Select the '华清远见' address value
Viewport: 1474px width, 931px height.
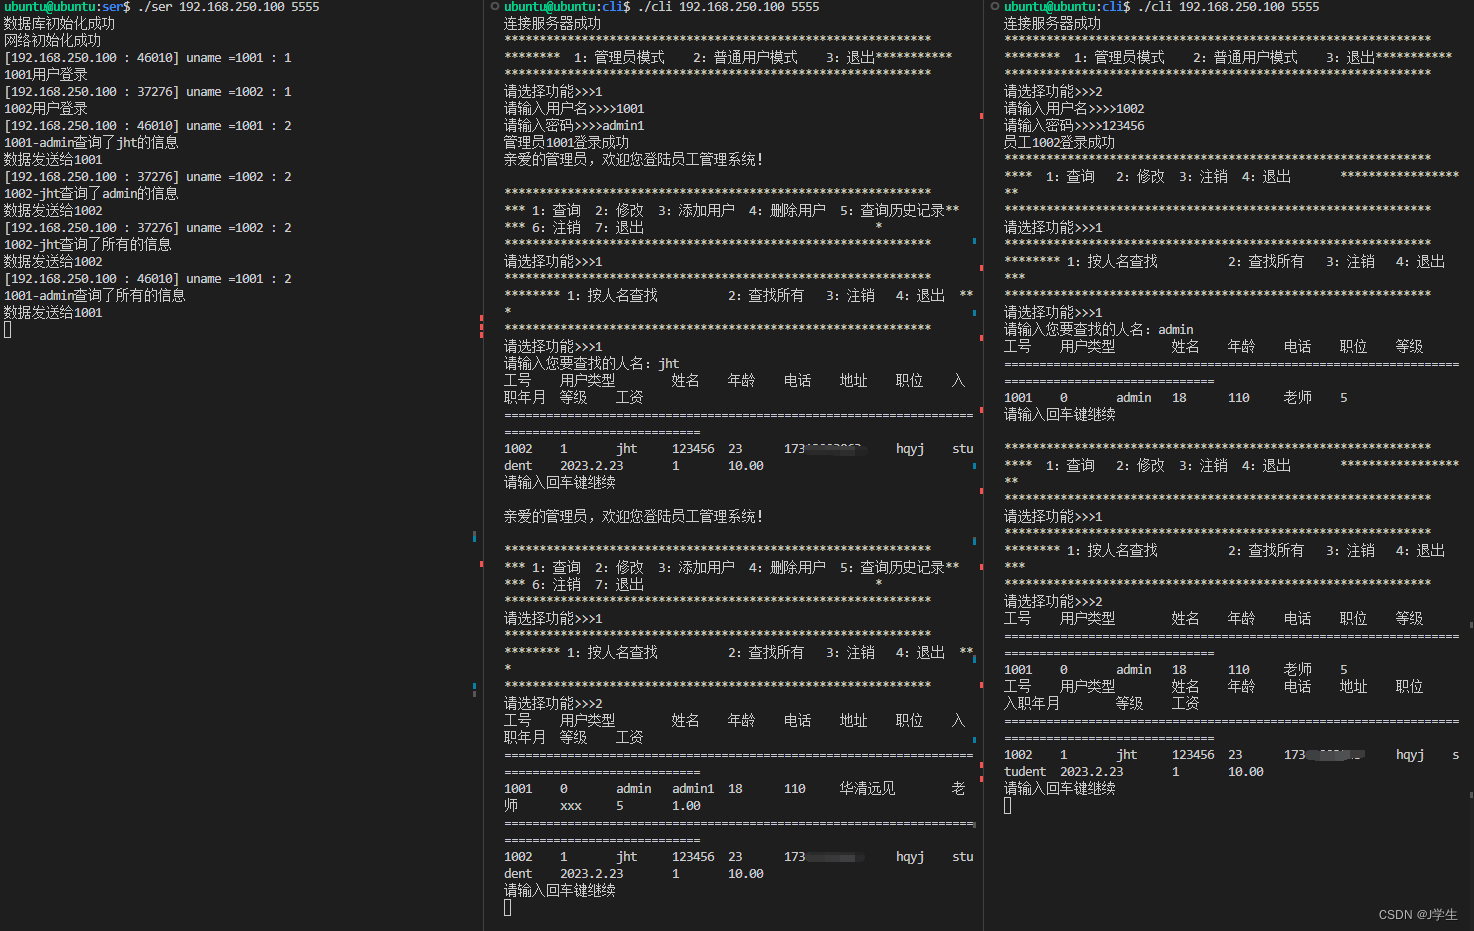pyautogui.click(x=867, y=789)
